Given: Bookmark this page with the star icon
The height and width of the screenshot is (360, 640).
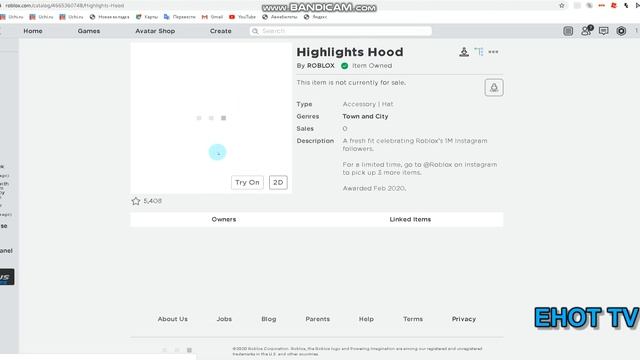Looking at the screenshot, I should [562, 6].
